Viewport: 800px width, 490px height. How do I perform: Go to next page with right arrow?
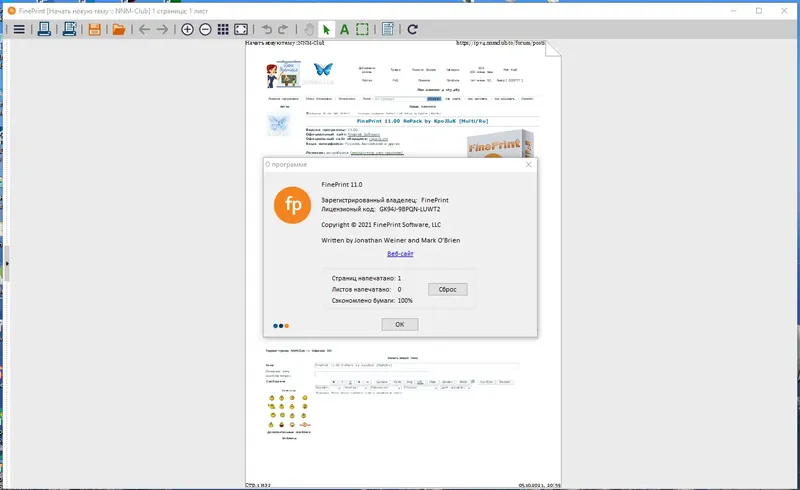tap(162, 30)
